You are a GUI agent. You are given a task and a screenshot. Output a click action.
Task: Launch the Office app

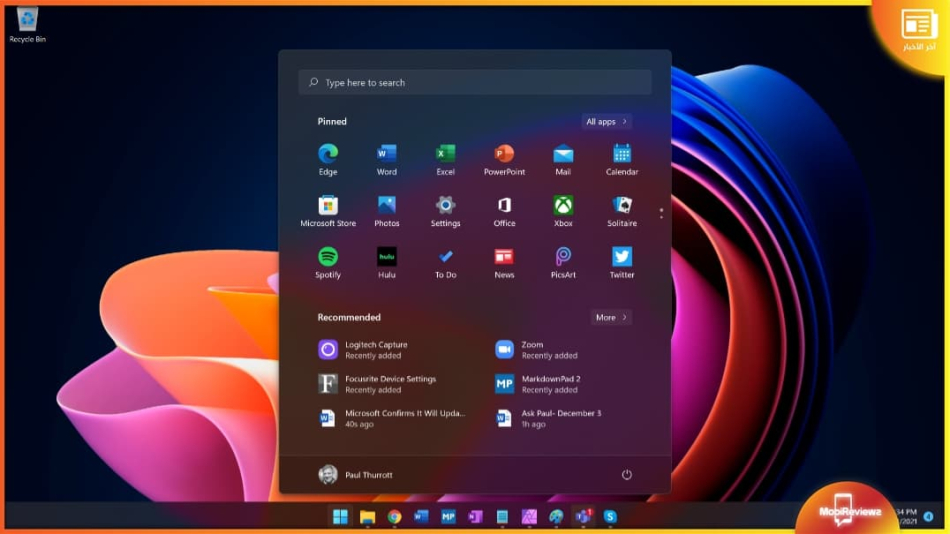(504, 212)
